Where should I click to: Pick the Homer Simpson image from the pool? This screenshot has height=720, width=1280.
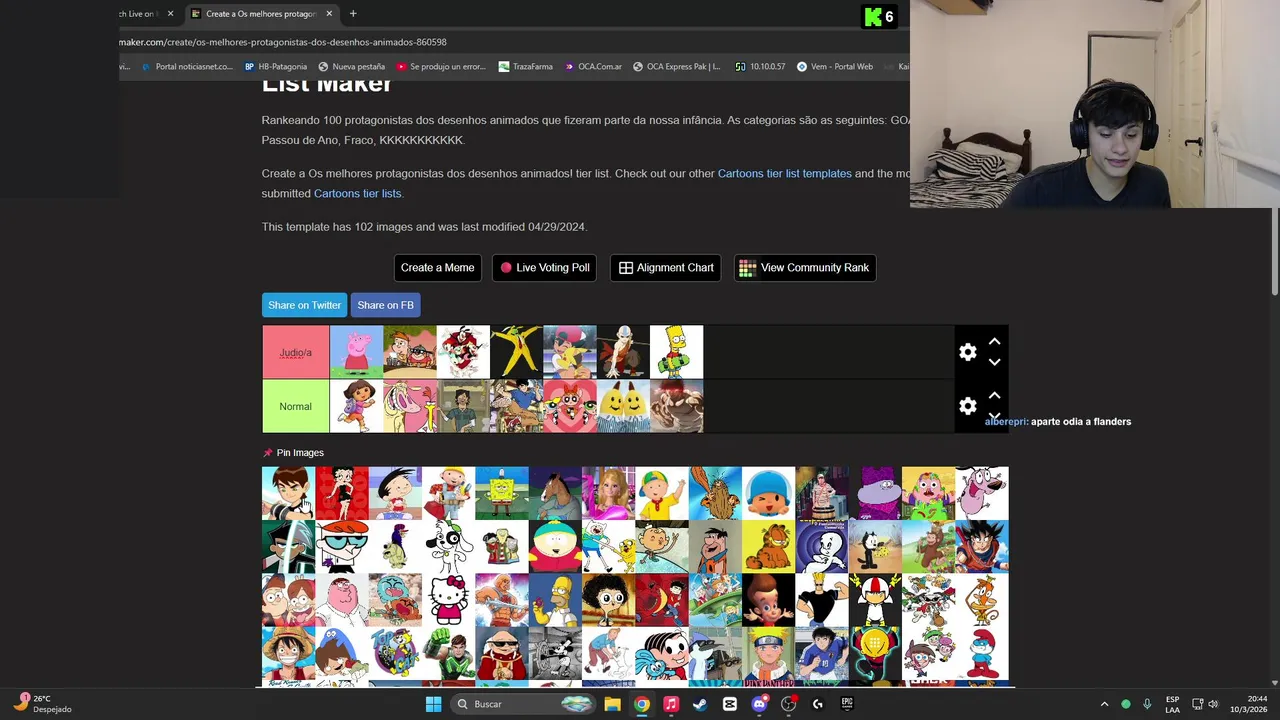click(555, 600)
